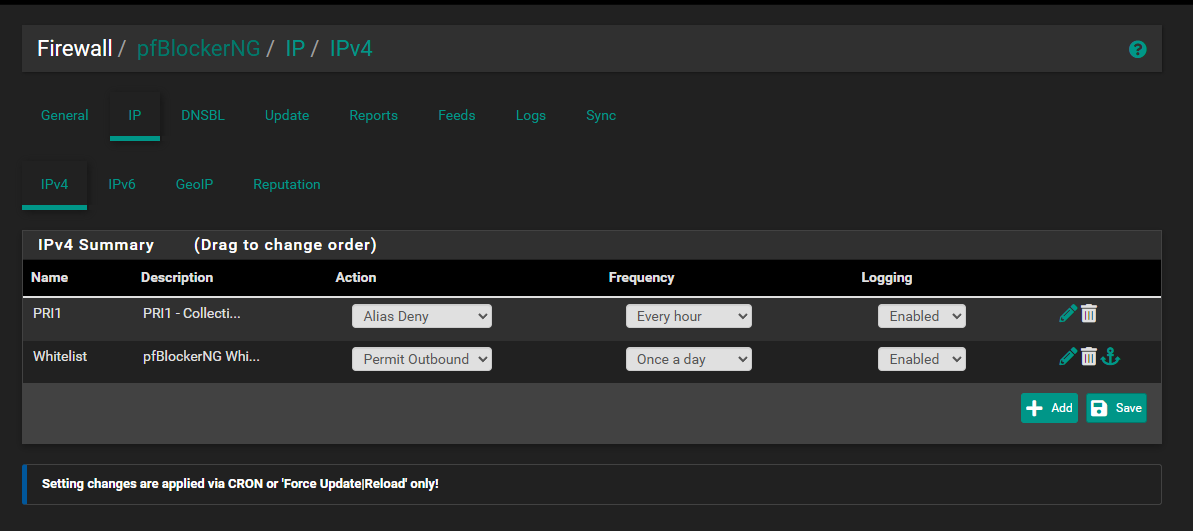Click the Description column header

(177, 278)
